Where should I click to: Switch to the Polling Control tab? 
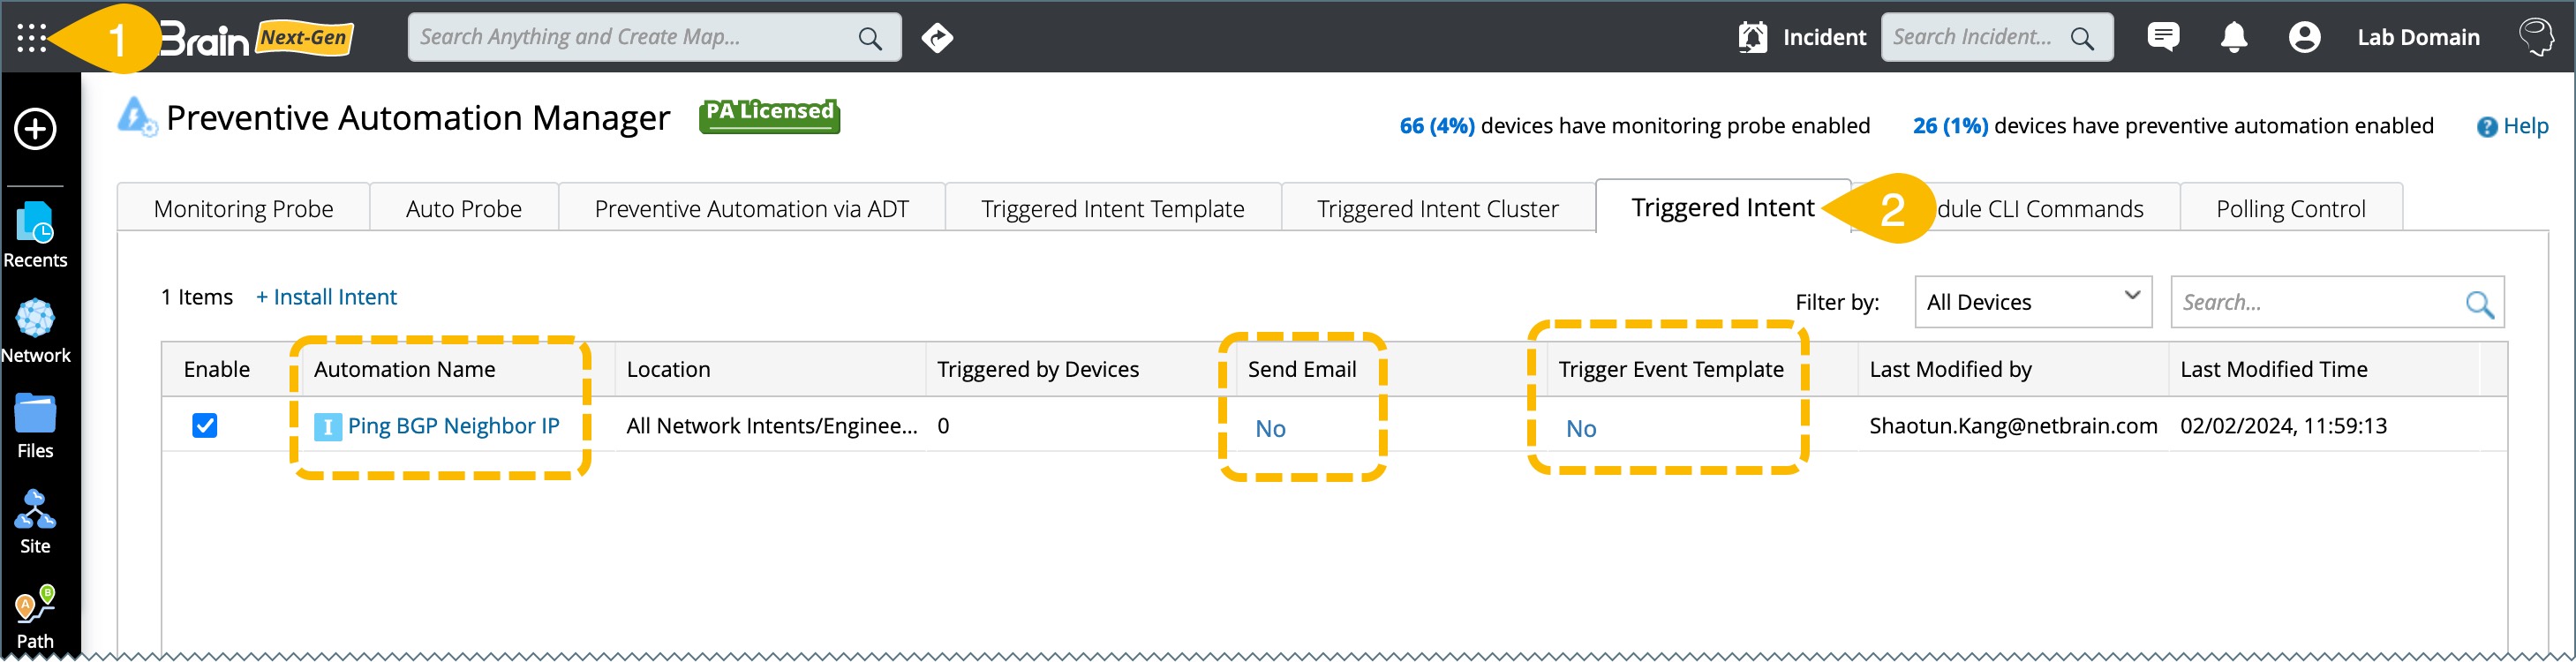click(x=2290, y=209)
